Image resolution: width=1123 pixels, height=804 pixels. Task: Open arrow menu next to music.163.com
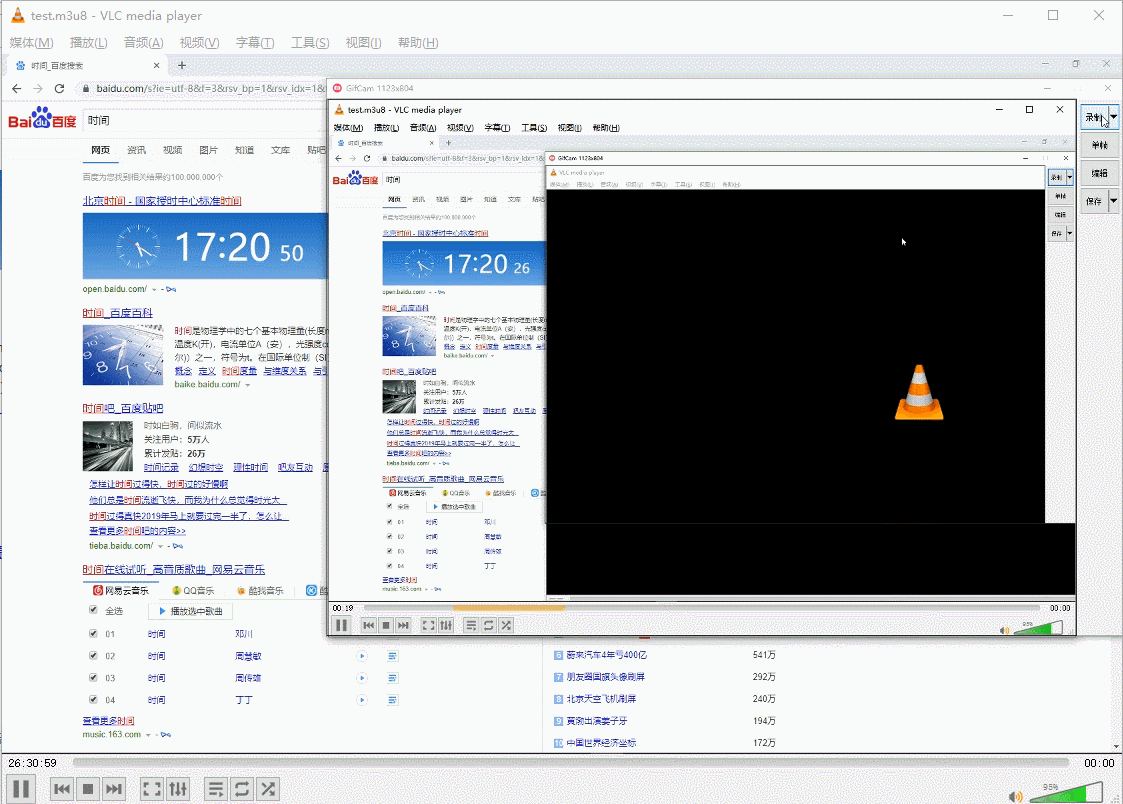[x=148, y=735]
